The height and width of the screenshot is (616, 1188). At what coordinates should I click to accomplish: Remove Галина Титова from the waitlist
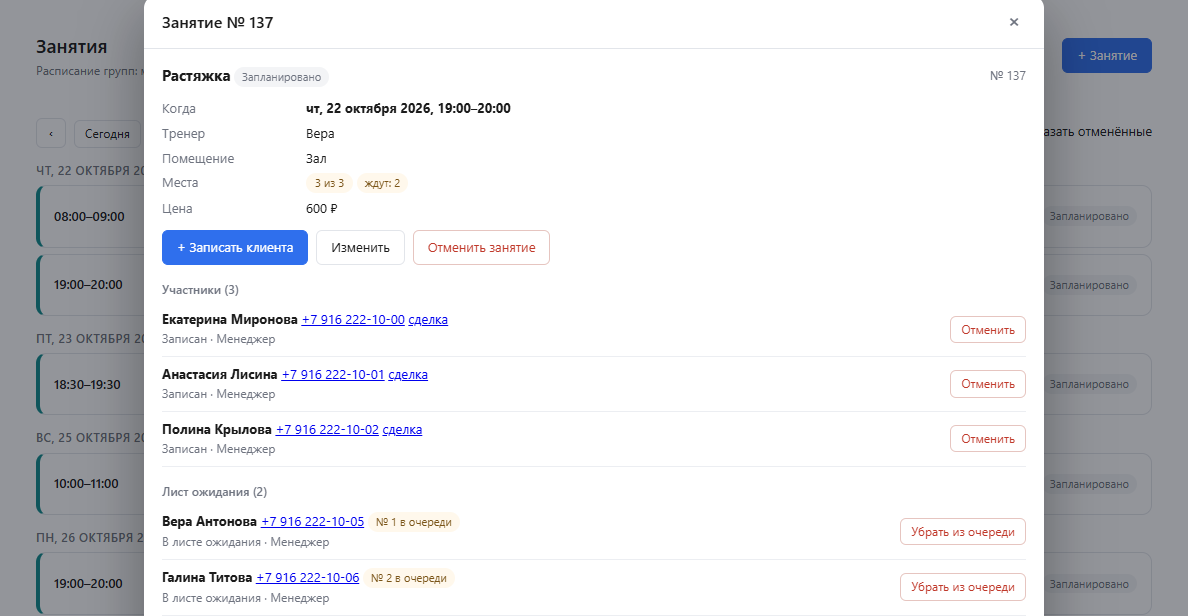(963, 587)
